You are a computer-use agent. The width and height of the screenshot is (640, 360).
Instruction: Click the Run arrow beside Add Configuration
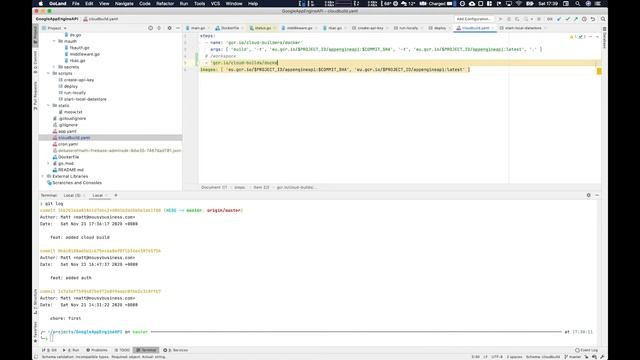[500, 19]
